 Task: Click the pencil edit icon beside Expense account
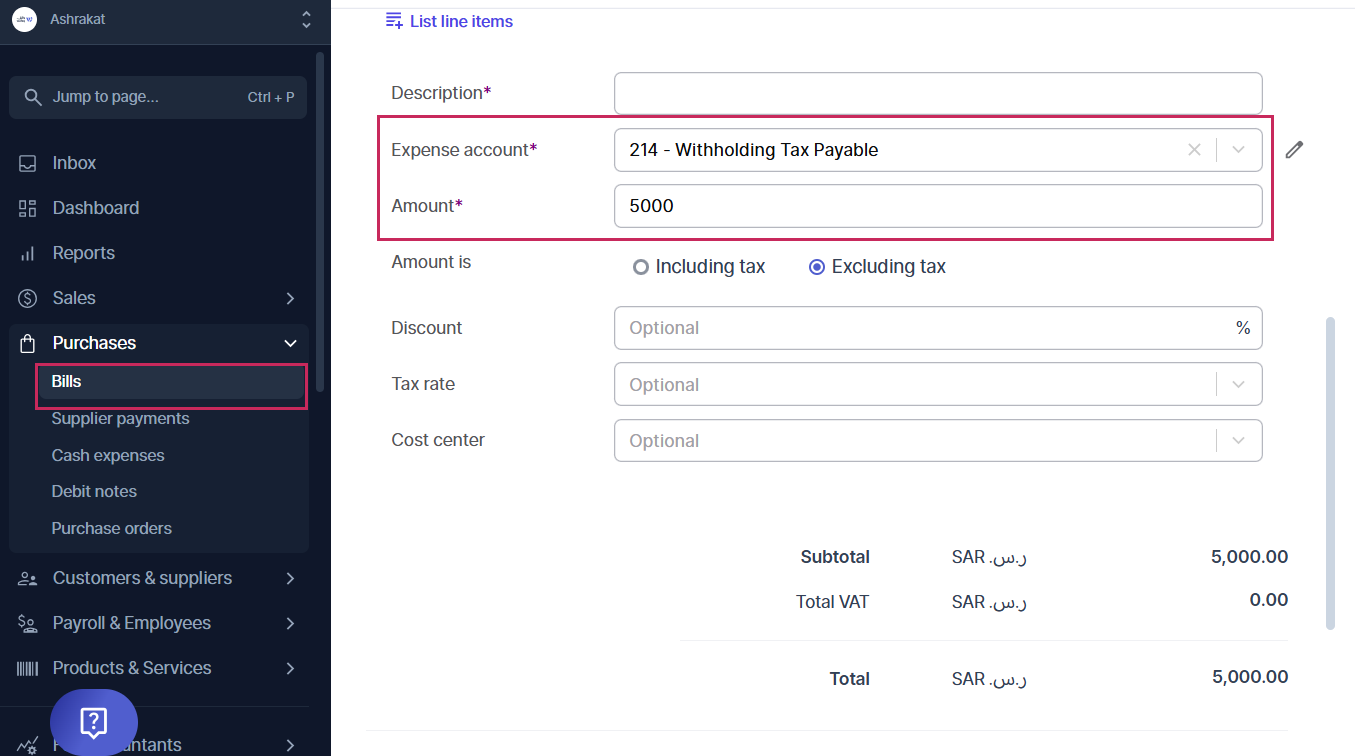pyautogui.click(x=1294, y=150)
